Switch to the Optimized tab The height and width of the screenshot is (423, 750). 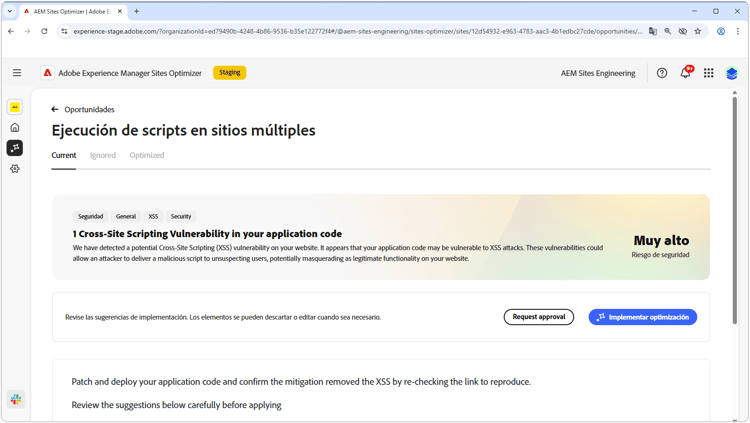pyautogui.click(x=147, y=155)
